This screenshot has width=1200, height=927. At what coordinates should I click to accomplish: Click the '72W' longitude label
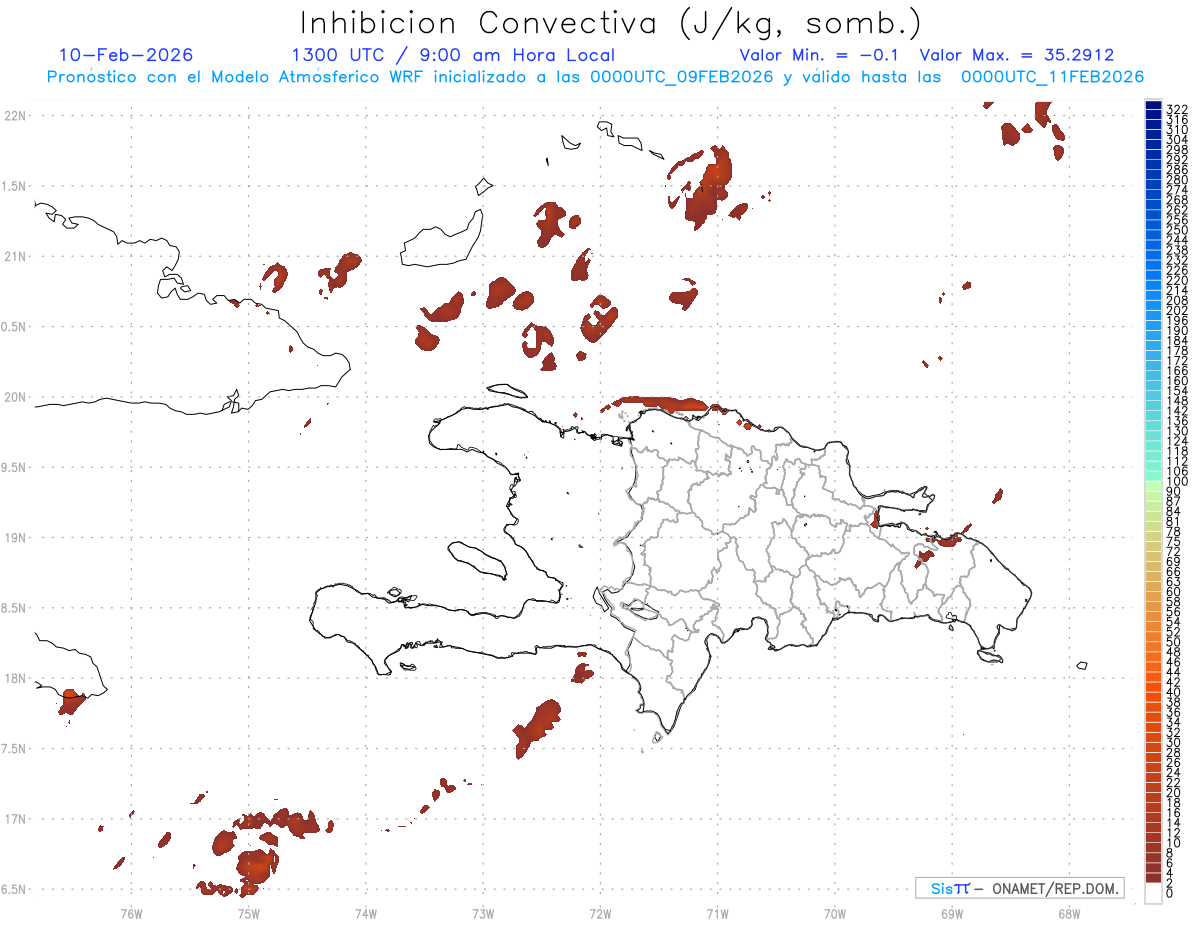pyautogui.click(x=600, y=913)
